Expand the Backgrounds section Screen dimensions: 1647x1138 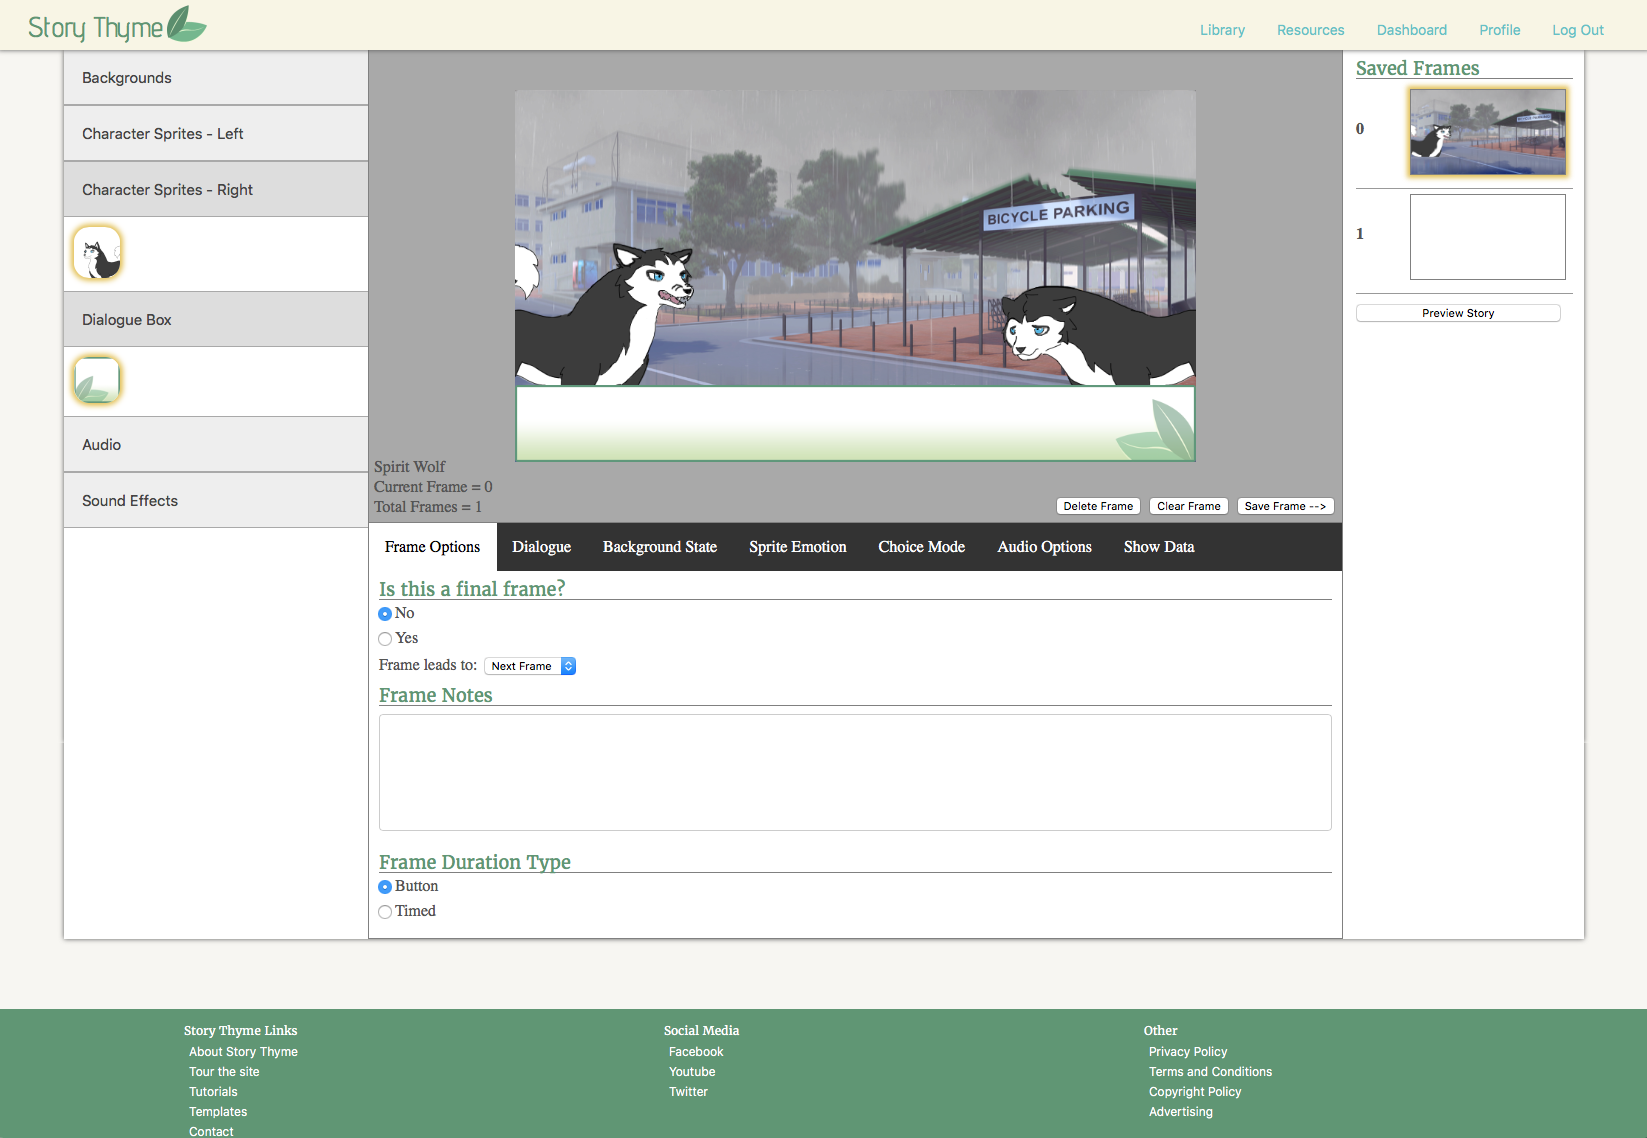click(x=216, y=78)
